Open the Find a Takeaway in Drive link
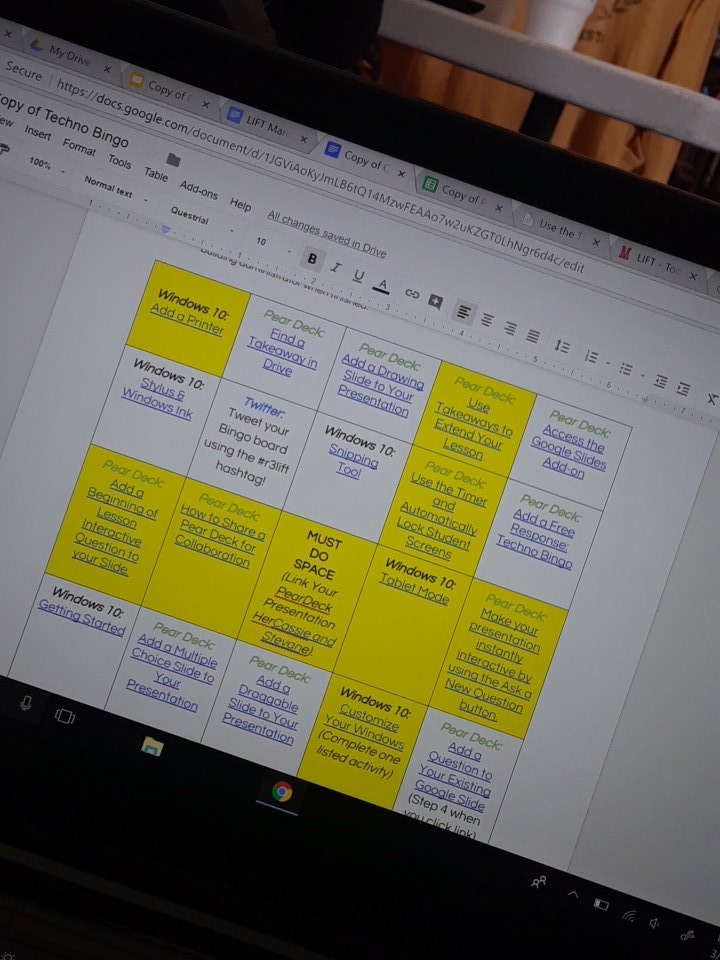The image size is (720, 960). (282, 353)
